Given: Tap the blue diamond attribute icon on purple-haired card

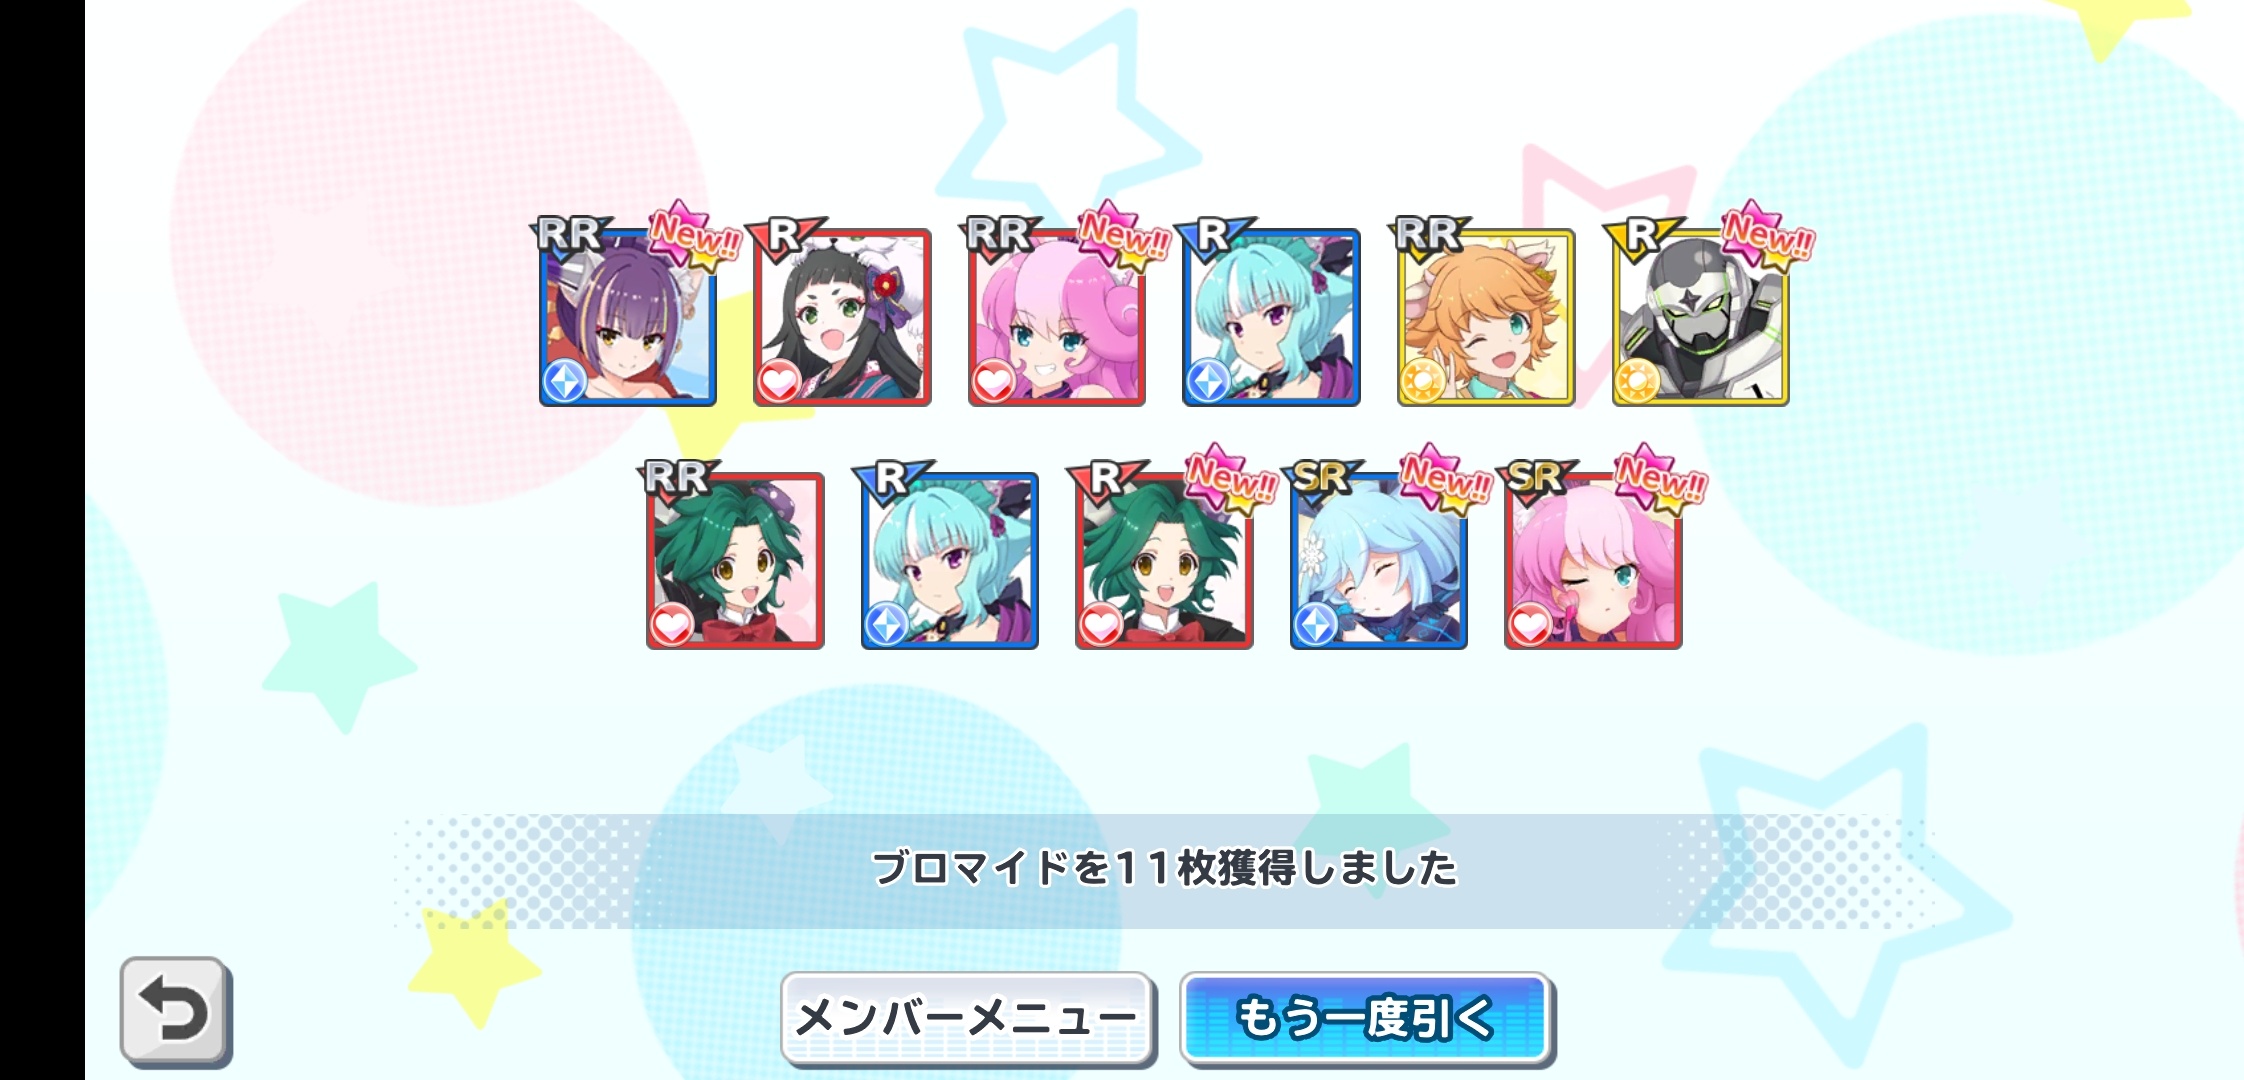Looking at the screenshot, I should point(565,382).
